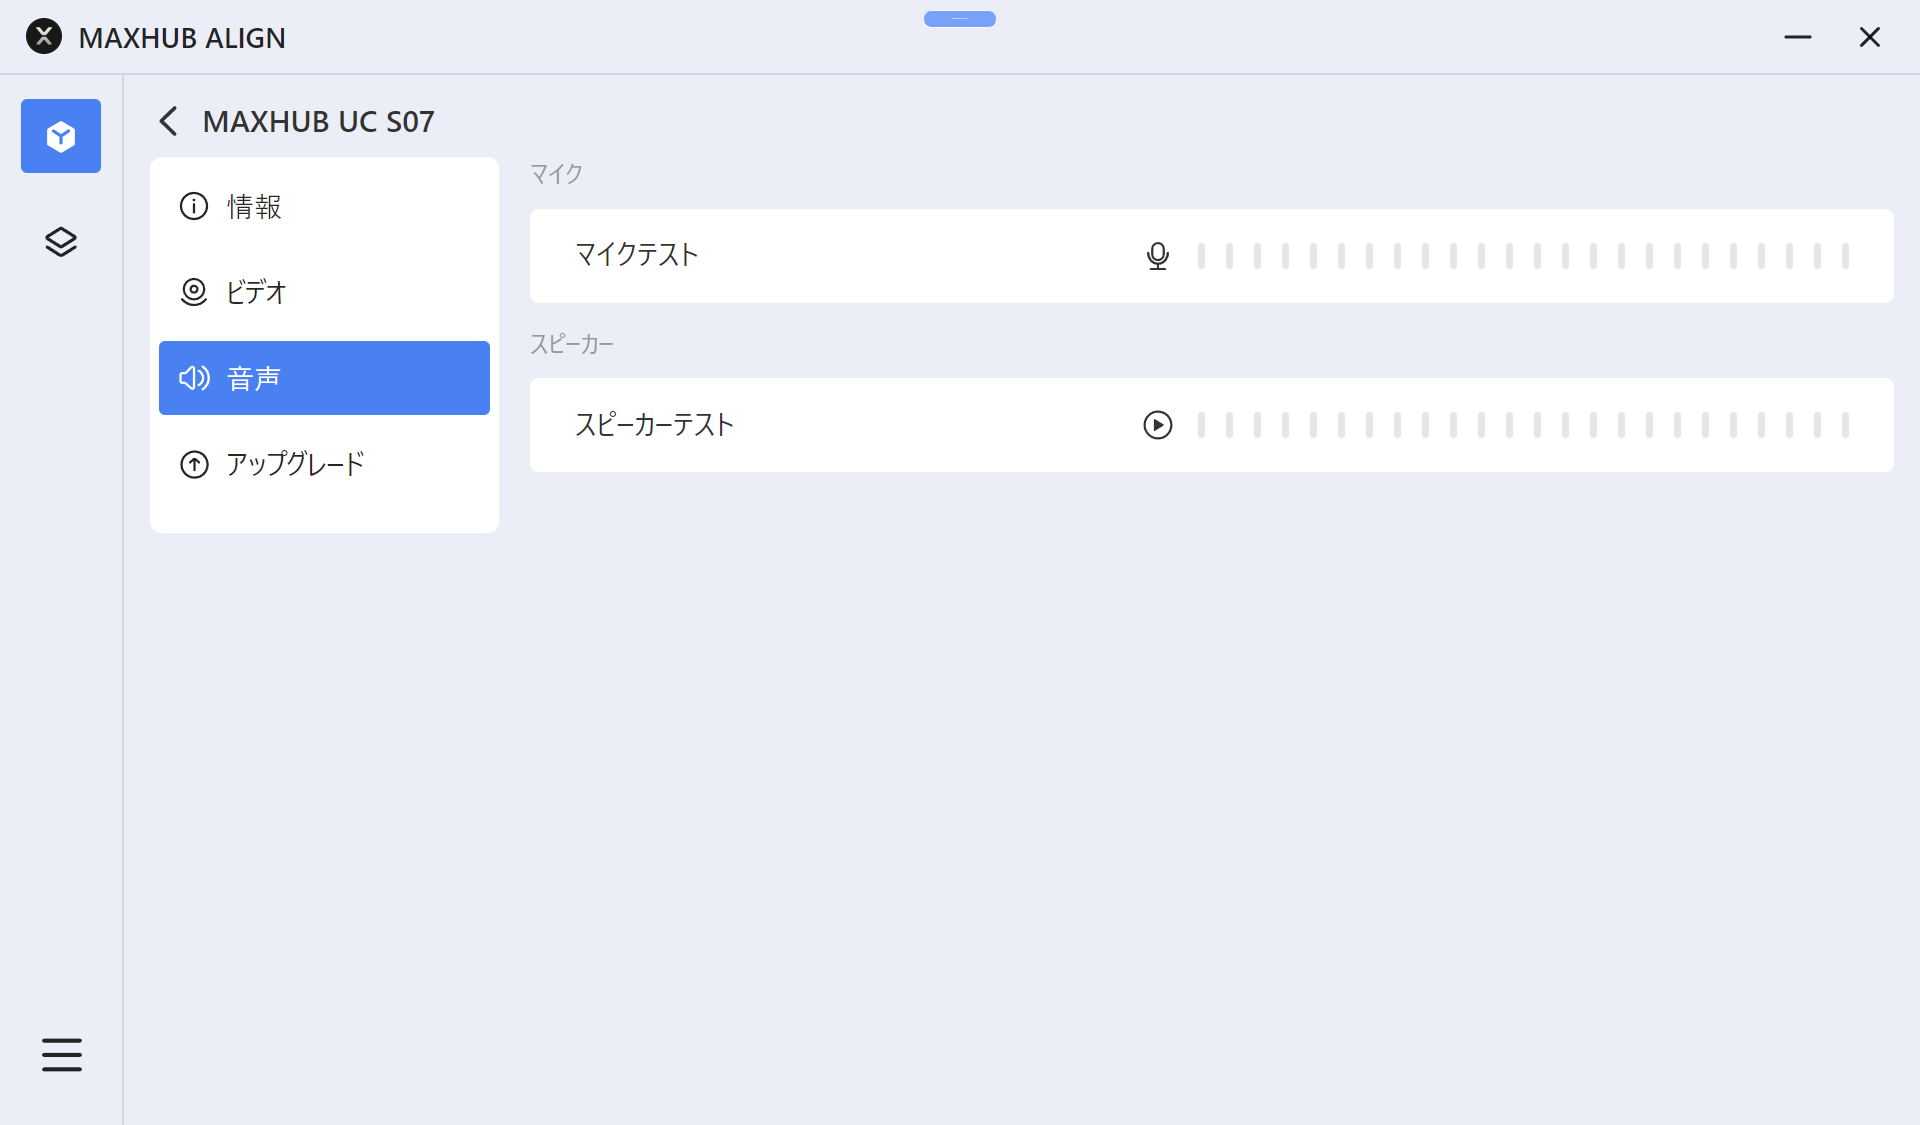Click the blue handle at top center
1920x1125 pixels.
point(959,19)
